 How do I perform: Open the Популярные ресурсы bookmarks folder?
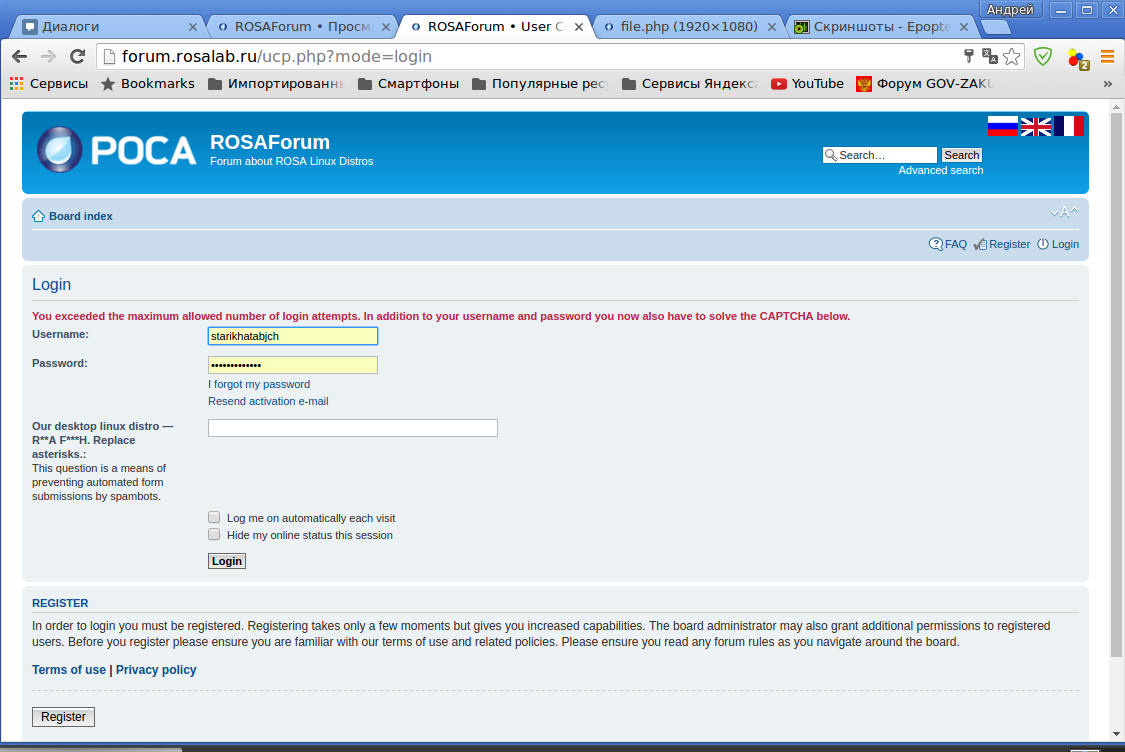click(540, 83)
